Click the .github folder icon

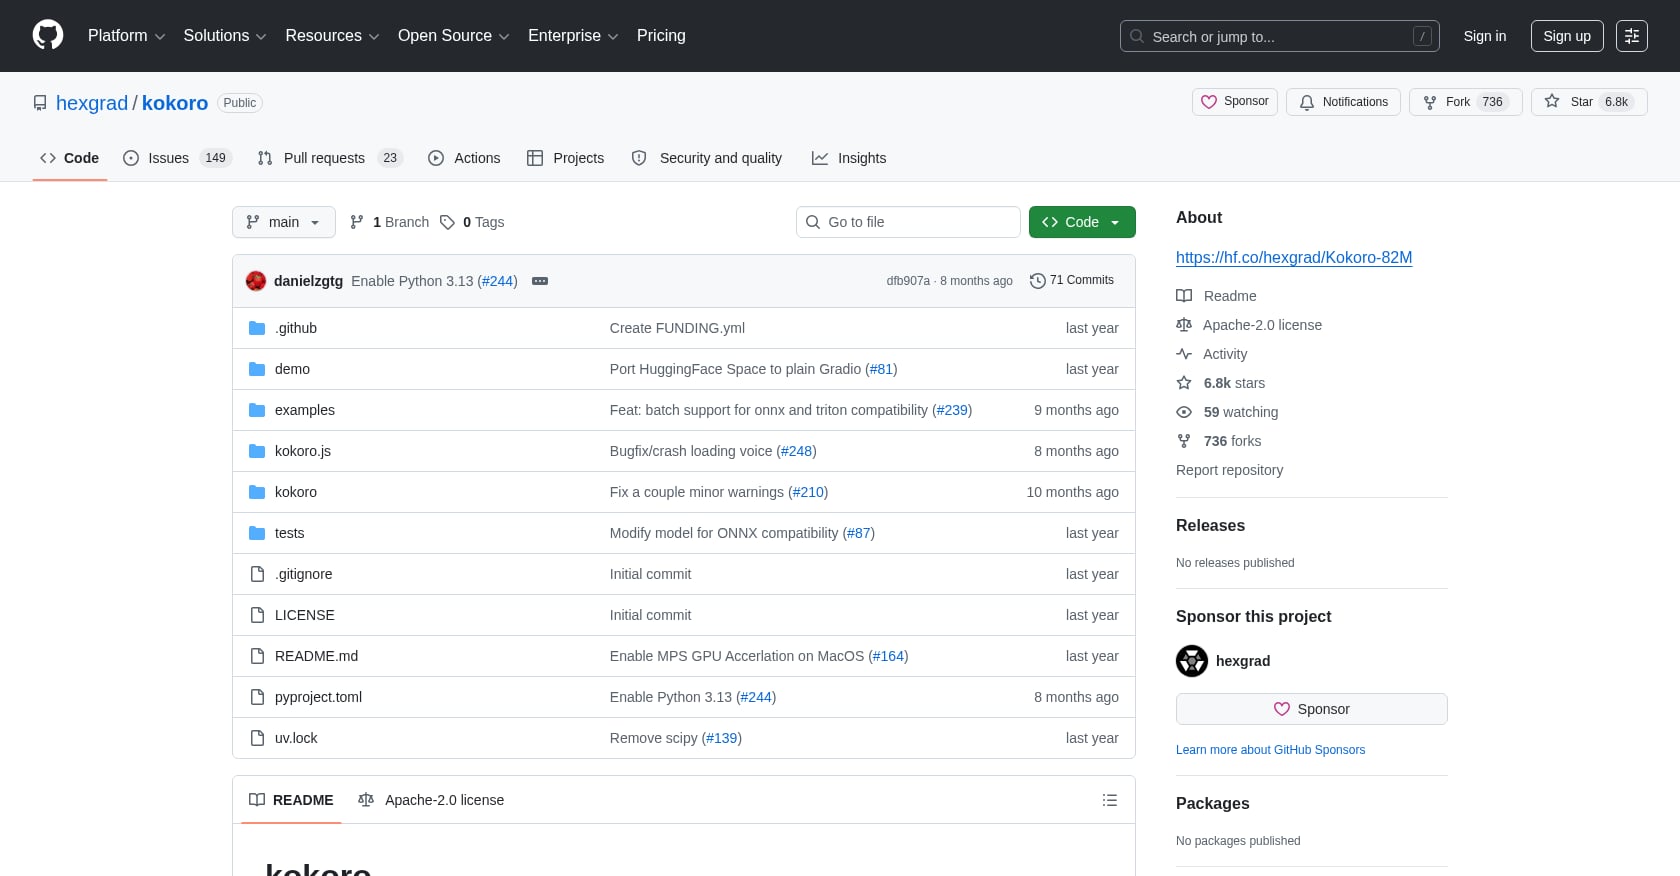pos(257,328)
